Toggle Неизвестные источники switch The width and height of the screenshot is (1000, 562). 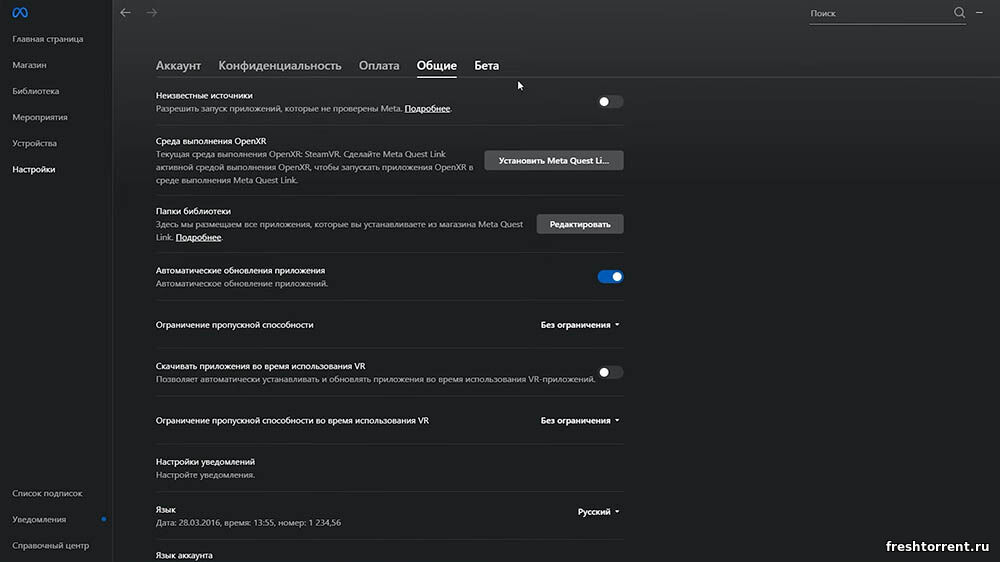(610, 102)
